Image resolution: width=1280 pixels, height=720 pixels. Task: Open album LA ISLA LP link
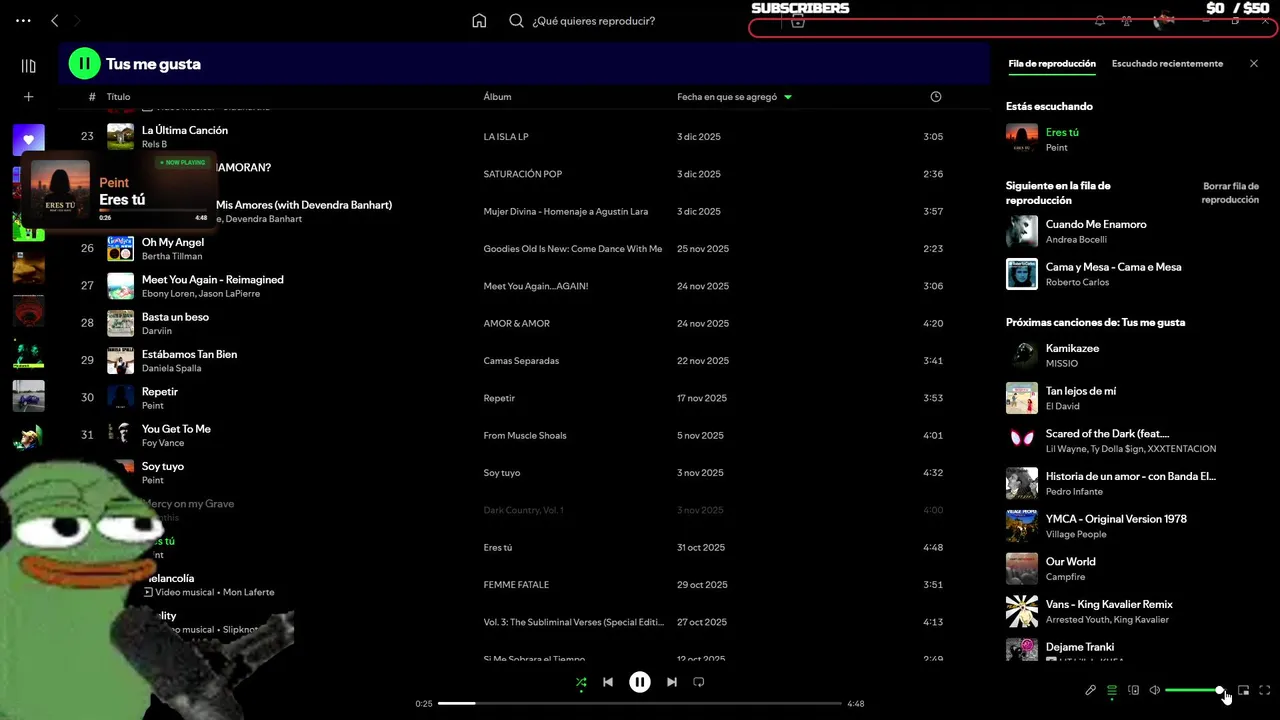point(506,137)
